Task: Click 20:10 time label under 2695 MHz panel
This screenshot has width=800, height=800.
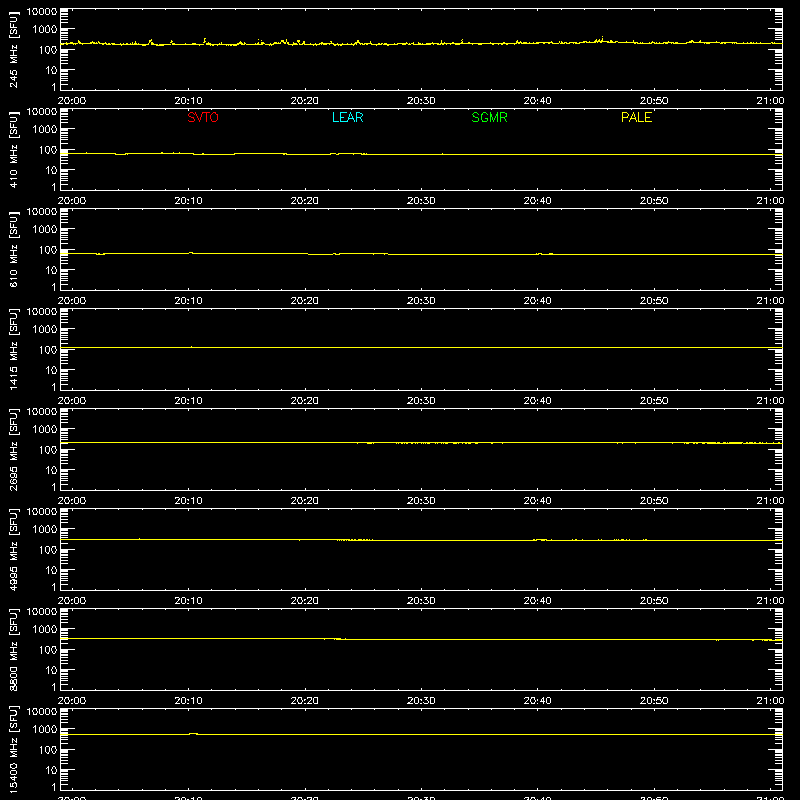Action: click(x=188, y=501)
